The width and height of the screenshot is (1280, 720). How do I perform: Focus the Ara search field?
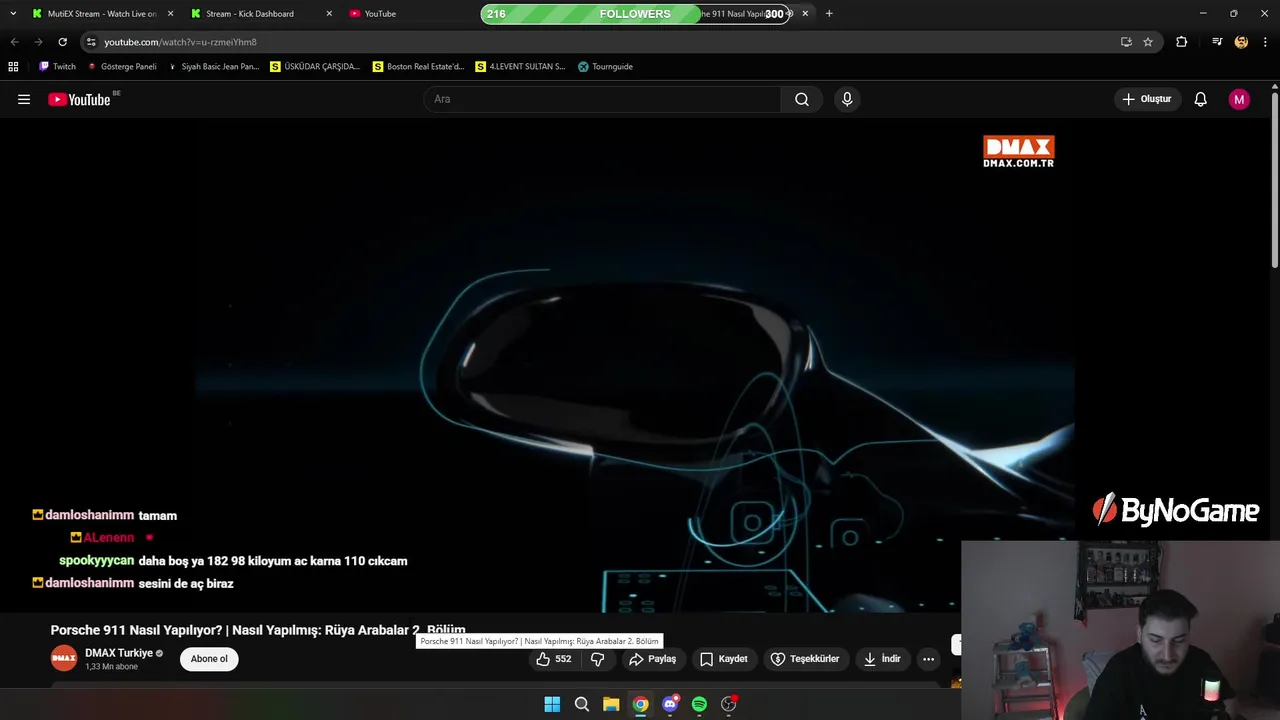pos(602,99)
